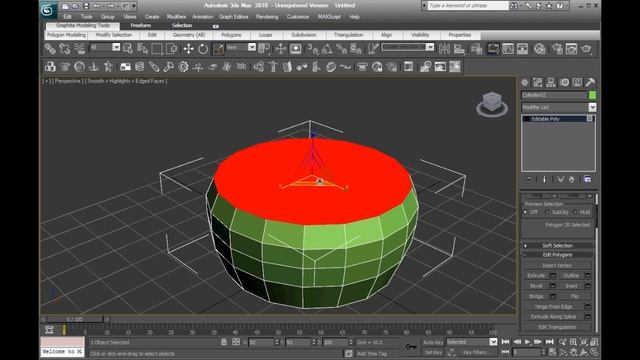Click the Bind to Space Warp tool
The height and width of the screenshot is (360, 640).
pos(80,49)
